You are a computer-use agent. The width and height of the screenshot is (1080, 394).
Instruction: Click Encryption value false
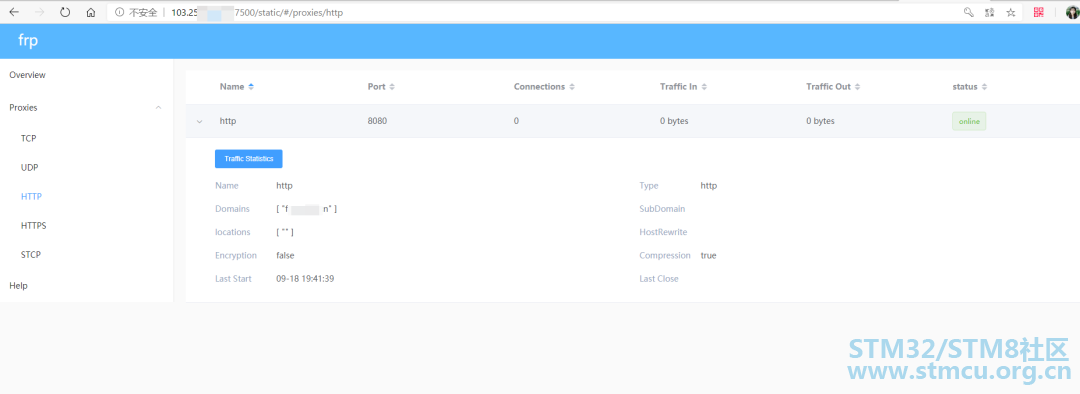[285, 256]
